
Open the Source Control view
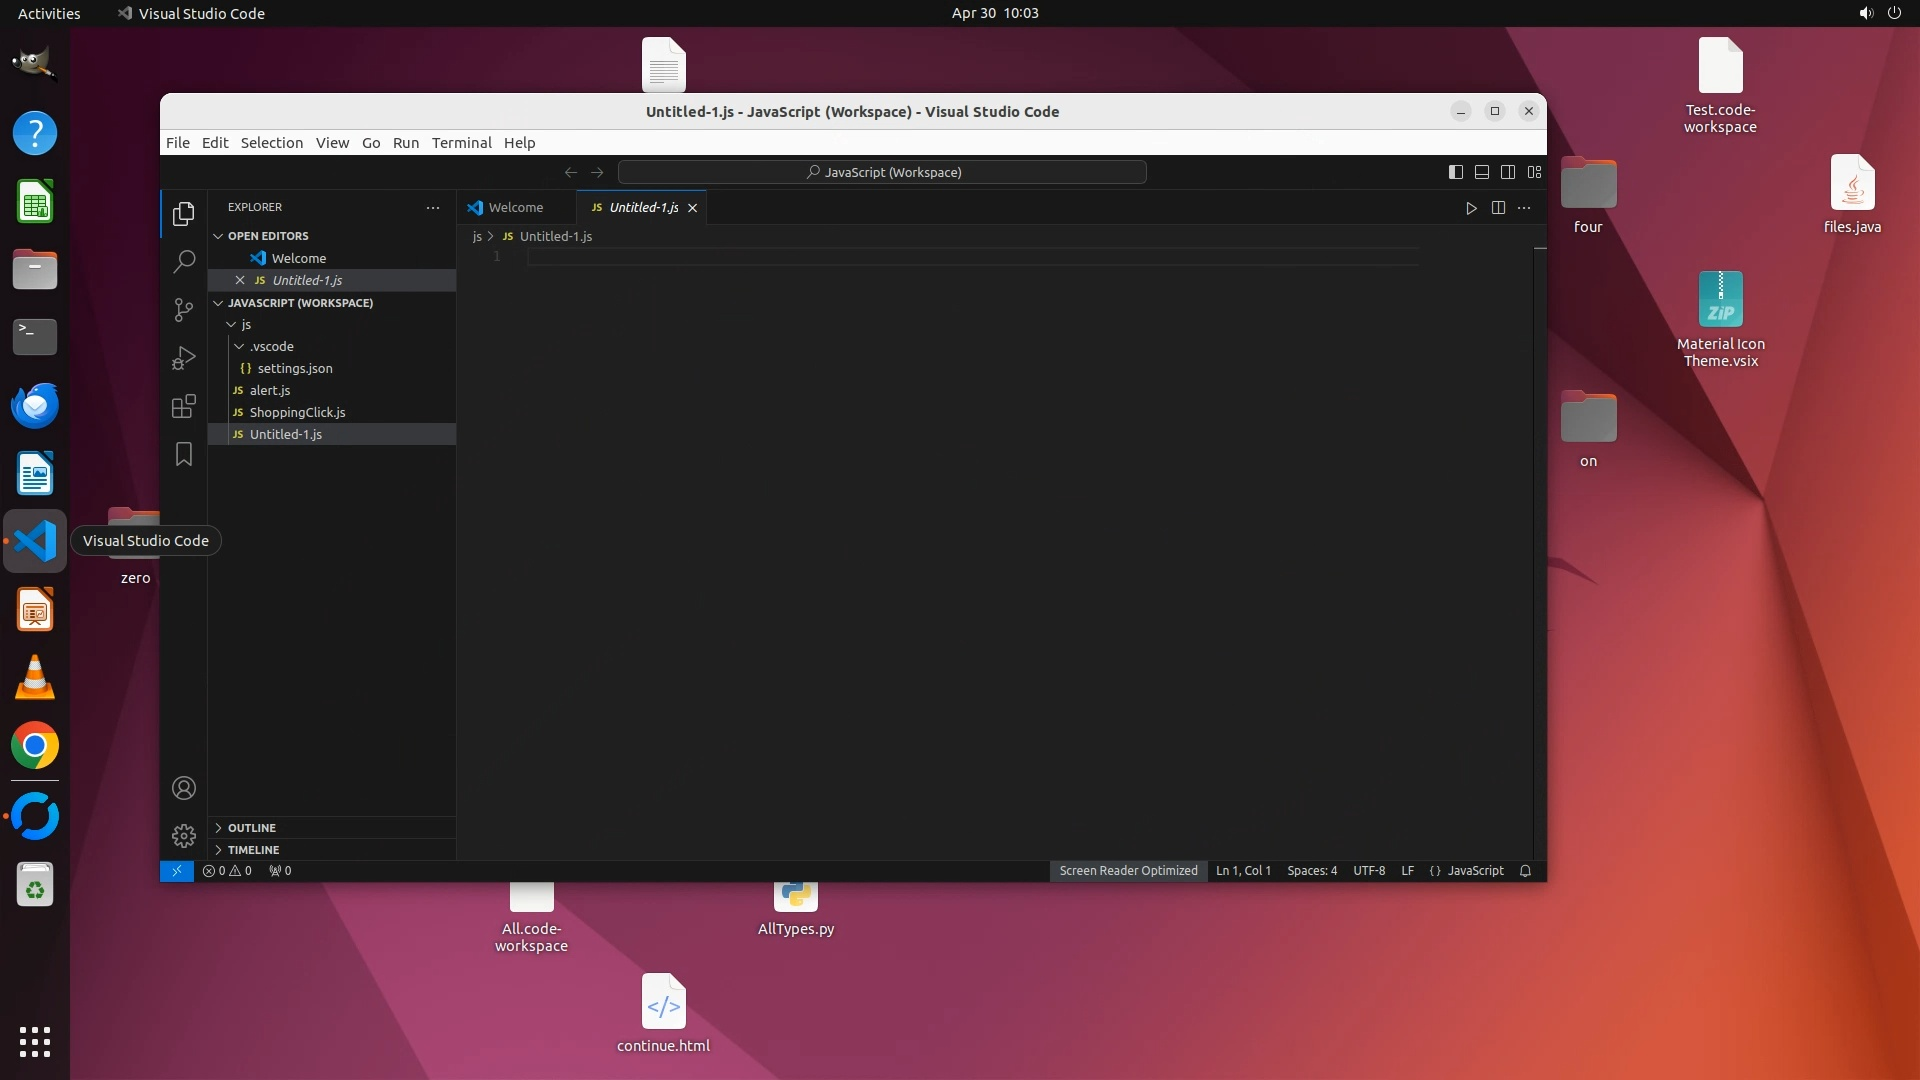coord(184,310)
